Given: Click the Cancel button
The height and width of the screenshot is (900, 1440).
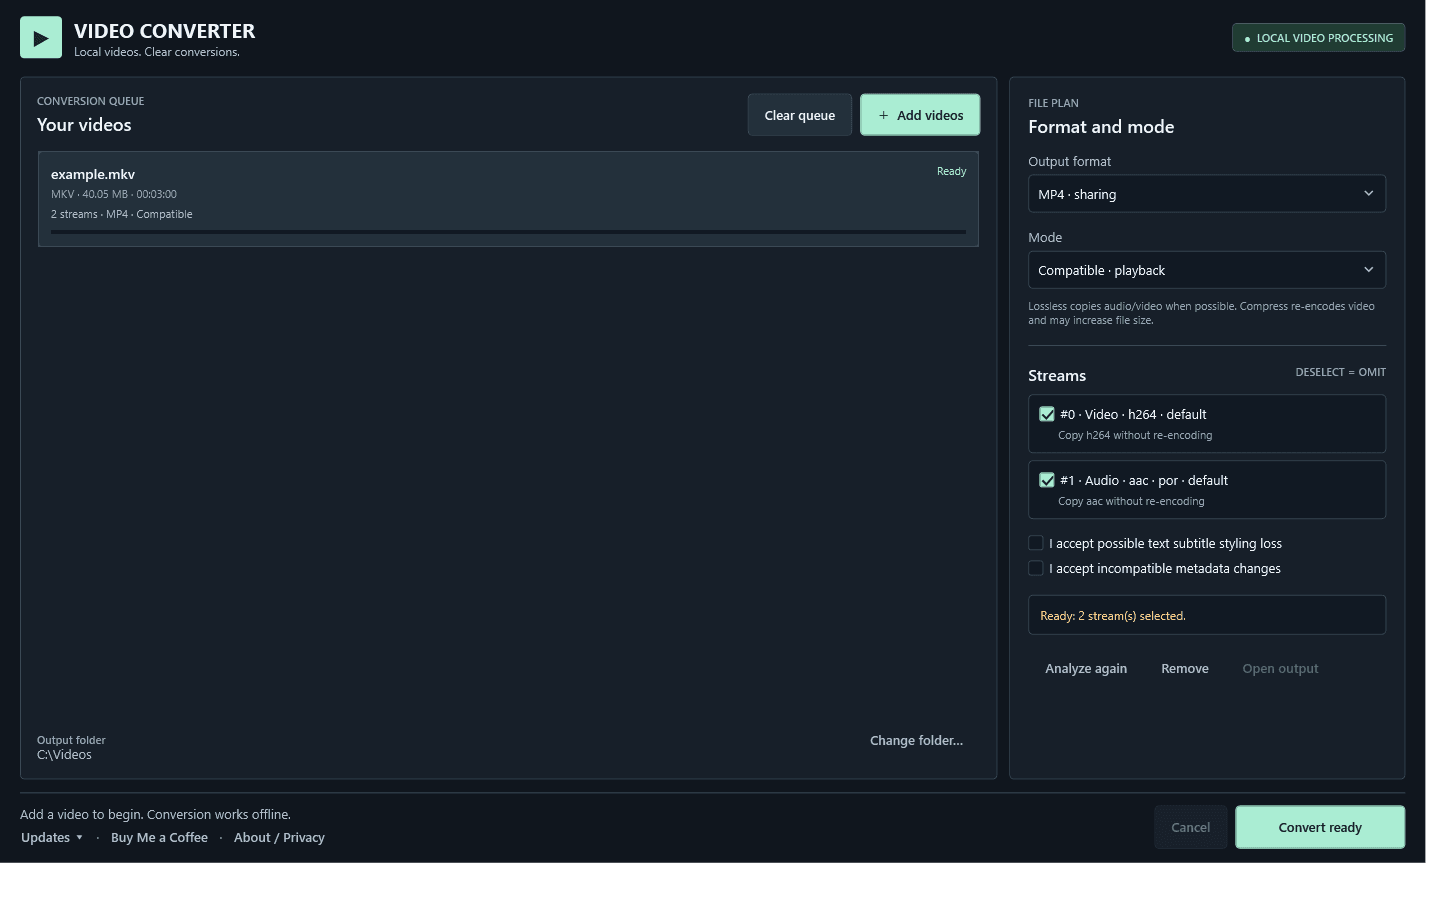Looking at the screenshot, I should [1191, 827].
